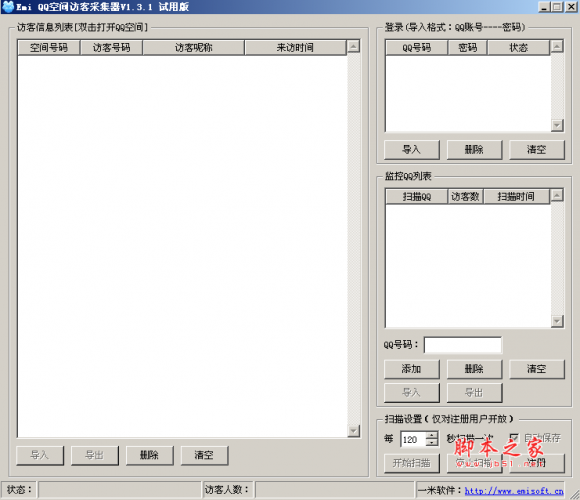Sort by 访客号码 column header
Image resolution: width=580 pixels, height=500 pixels.
point(111,48)
